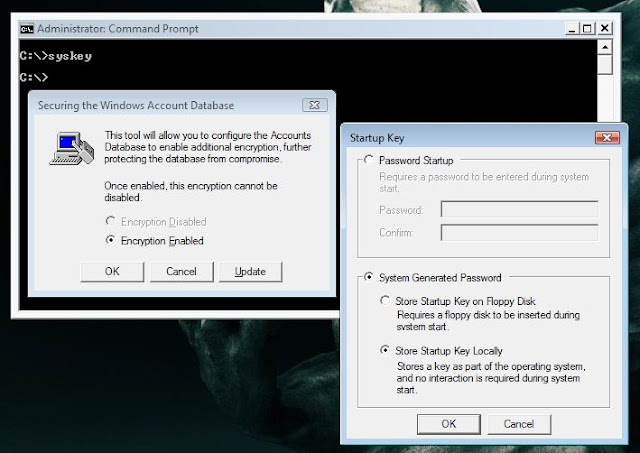Image resolution: width=640 pixels, height=453 pixels.
Task: Select Store Startup Key on Floppy Disk
Action: 385,300
